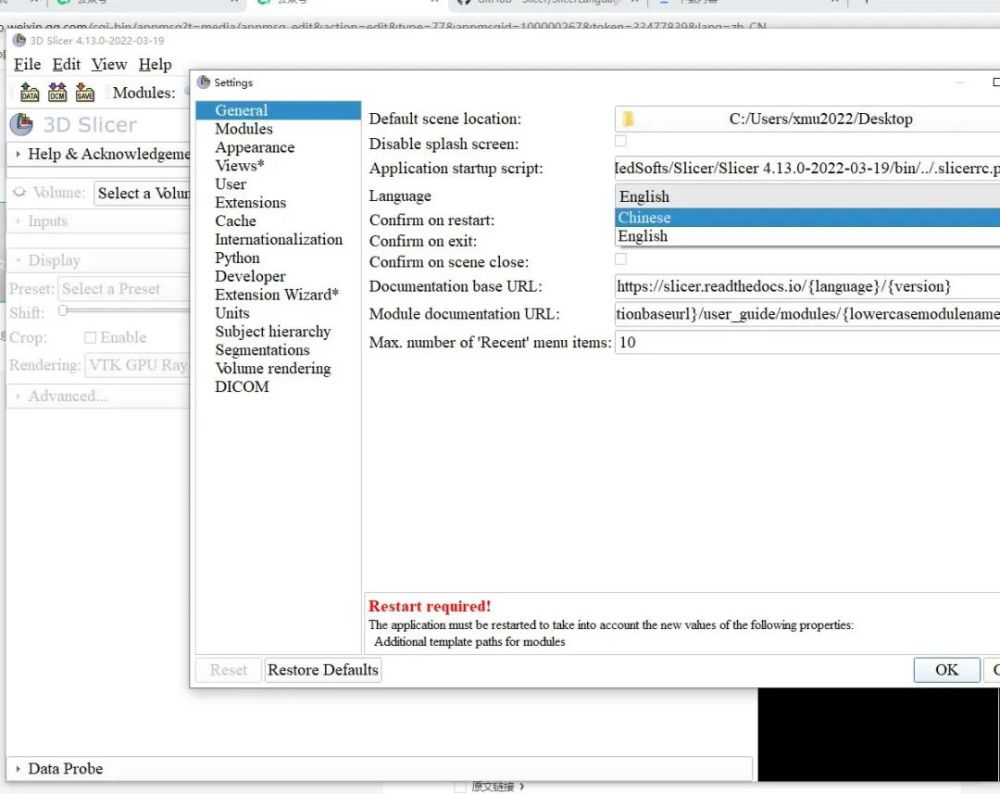The image size is (1000, 794).
Task: Select Extension Wizard* settings page
Action: click(x=276, y=295)
